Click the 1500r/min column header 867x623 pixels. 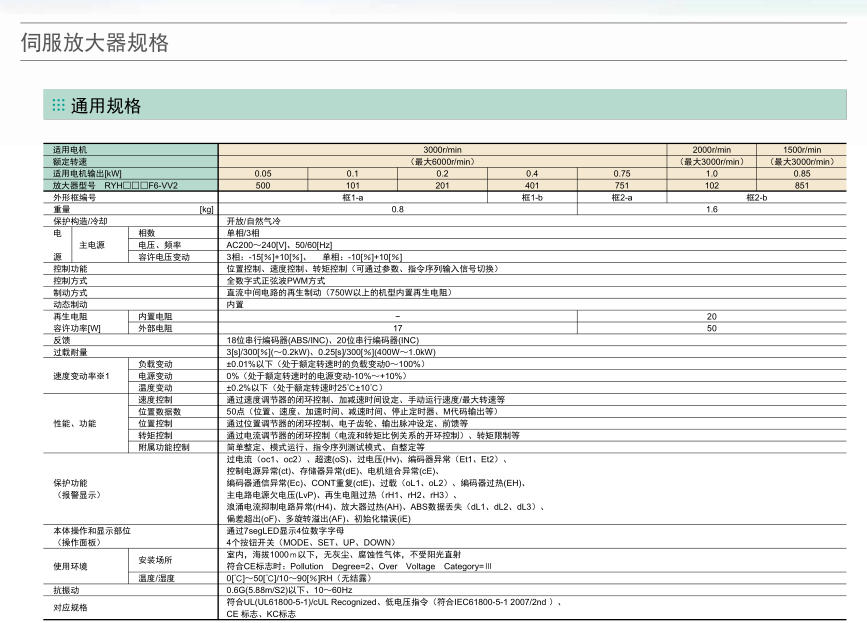[801, 147]
